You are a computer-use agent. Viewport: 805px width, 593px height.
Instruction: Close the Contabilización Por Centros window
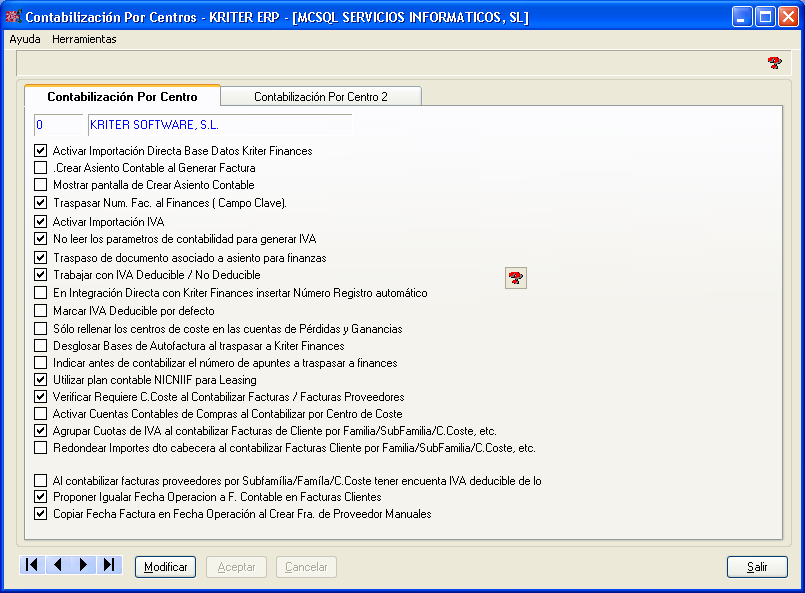pyautogui.click(x=788, y=17)
